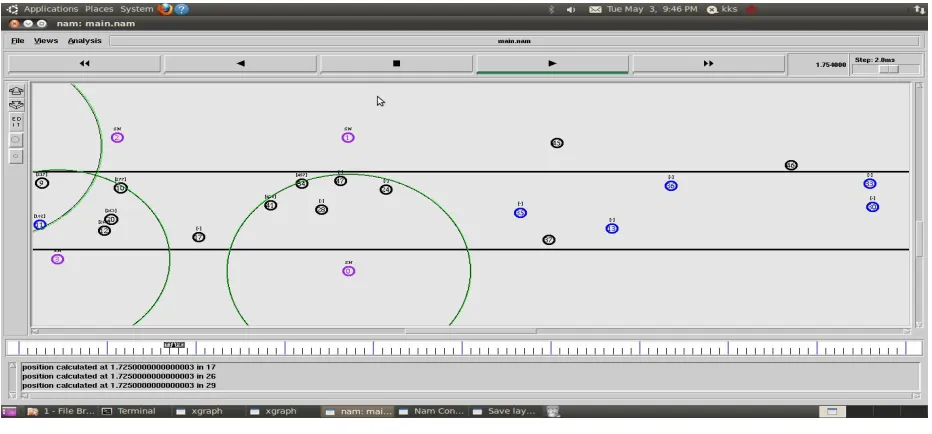Image resolution: width=932 pixels, height=434 pixels.
Task: Click the log line ending 'in 26'
Action: click(x=119, y=376)
